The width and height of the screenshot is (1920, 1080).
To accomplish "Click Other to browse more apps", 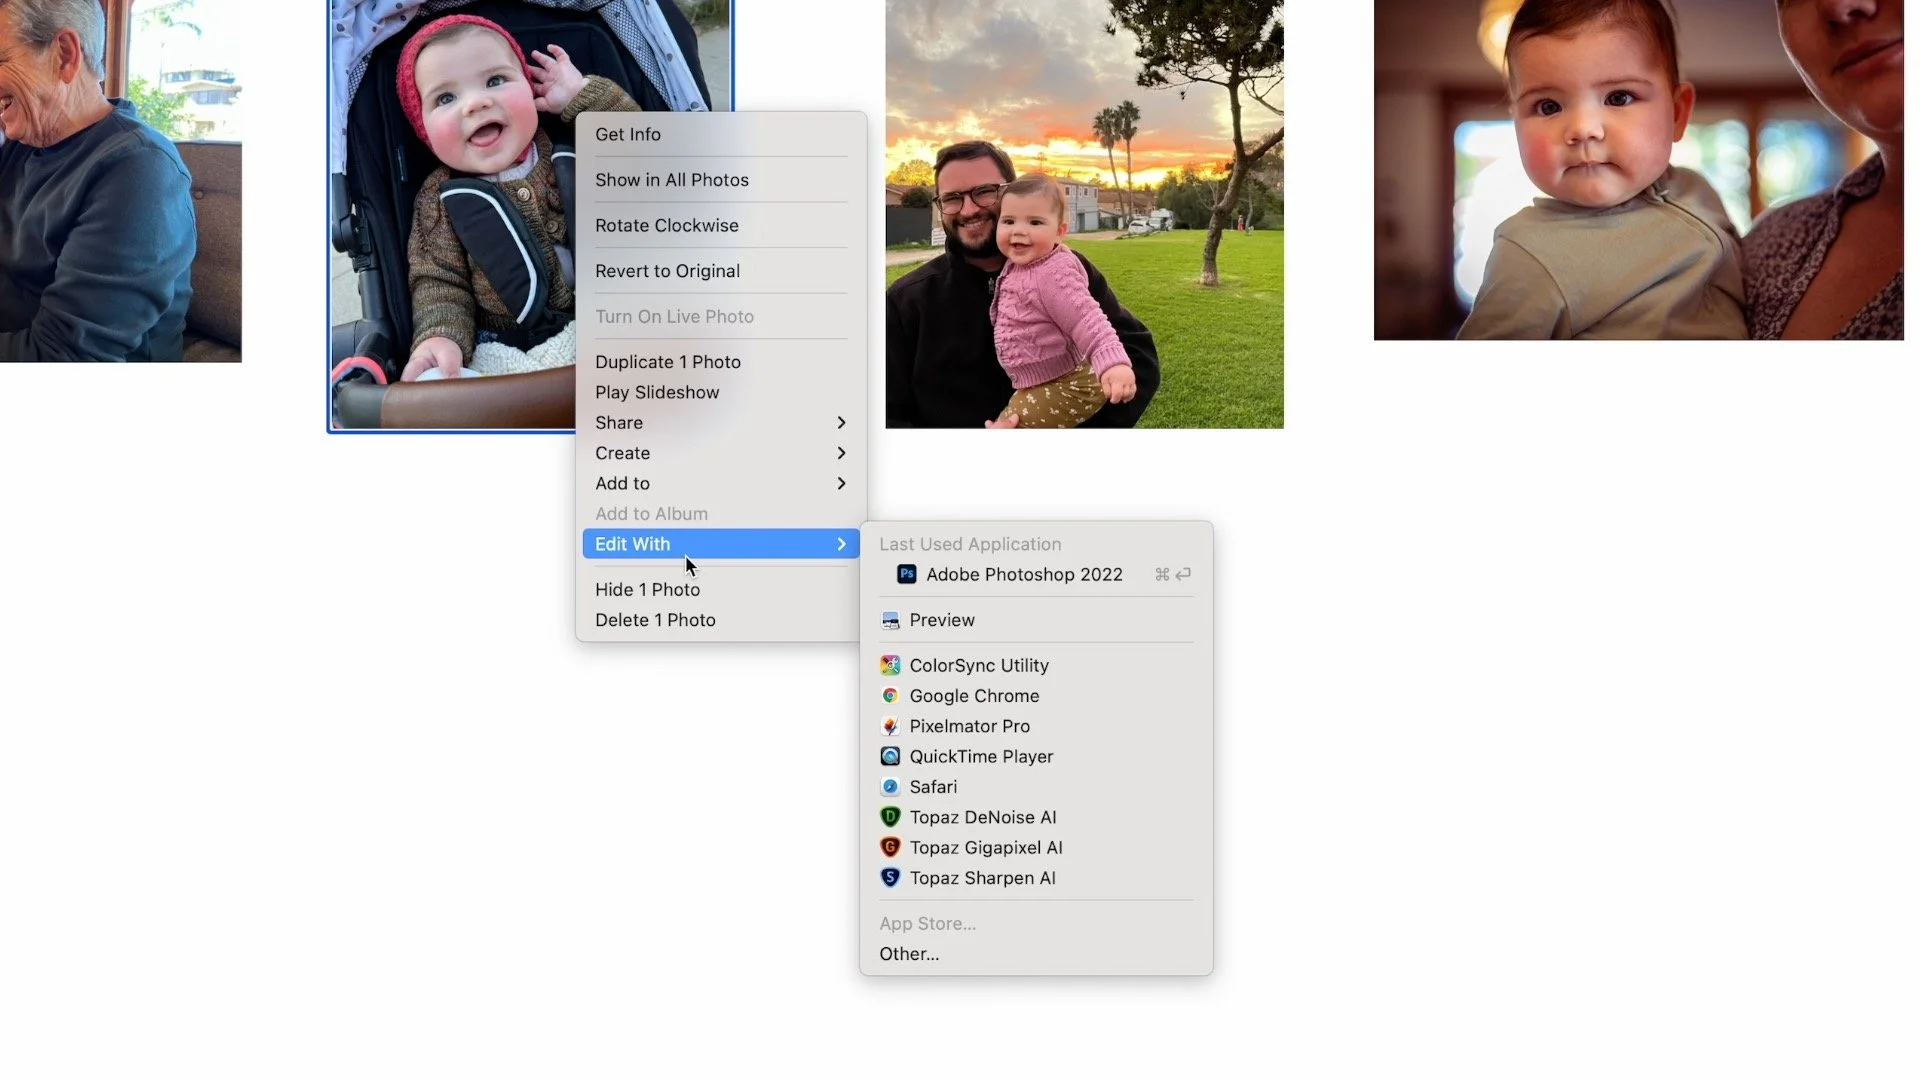I will (908, 953).
